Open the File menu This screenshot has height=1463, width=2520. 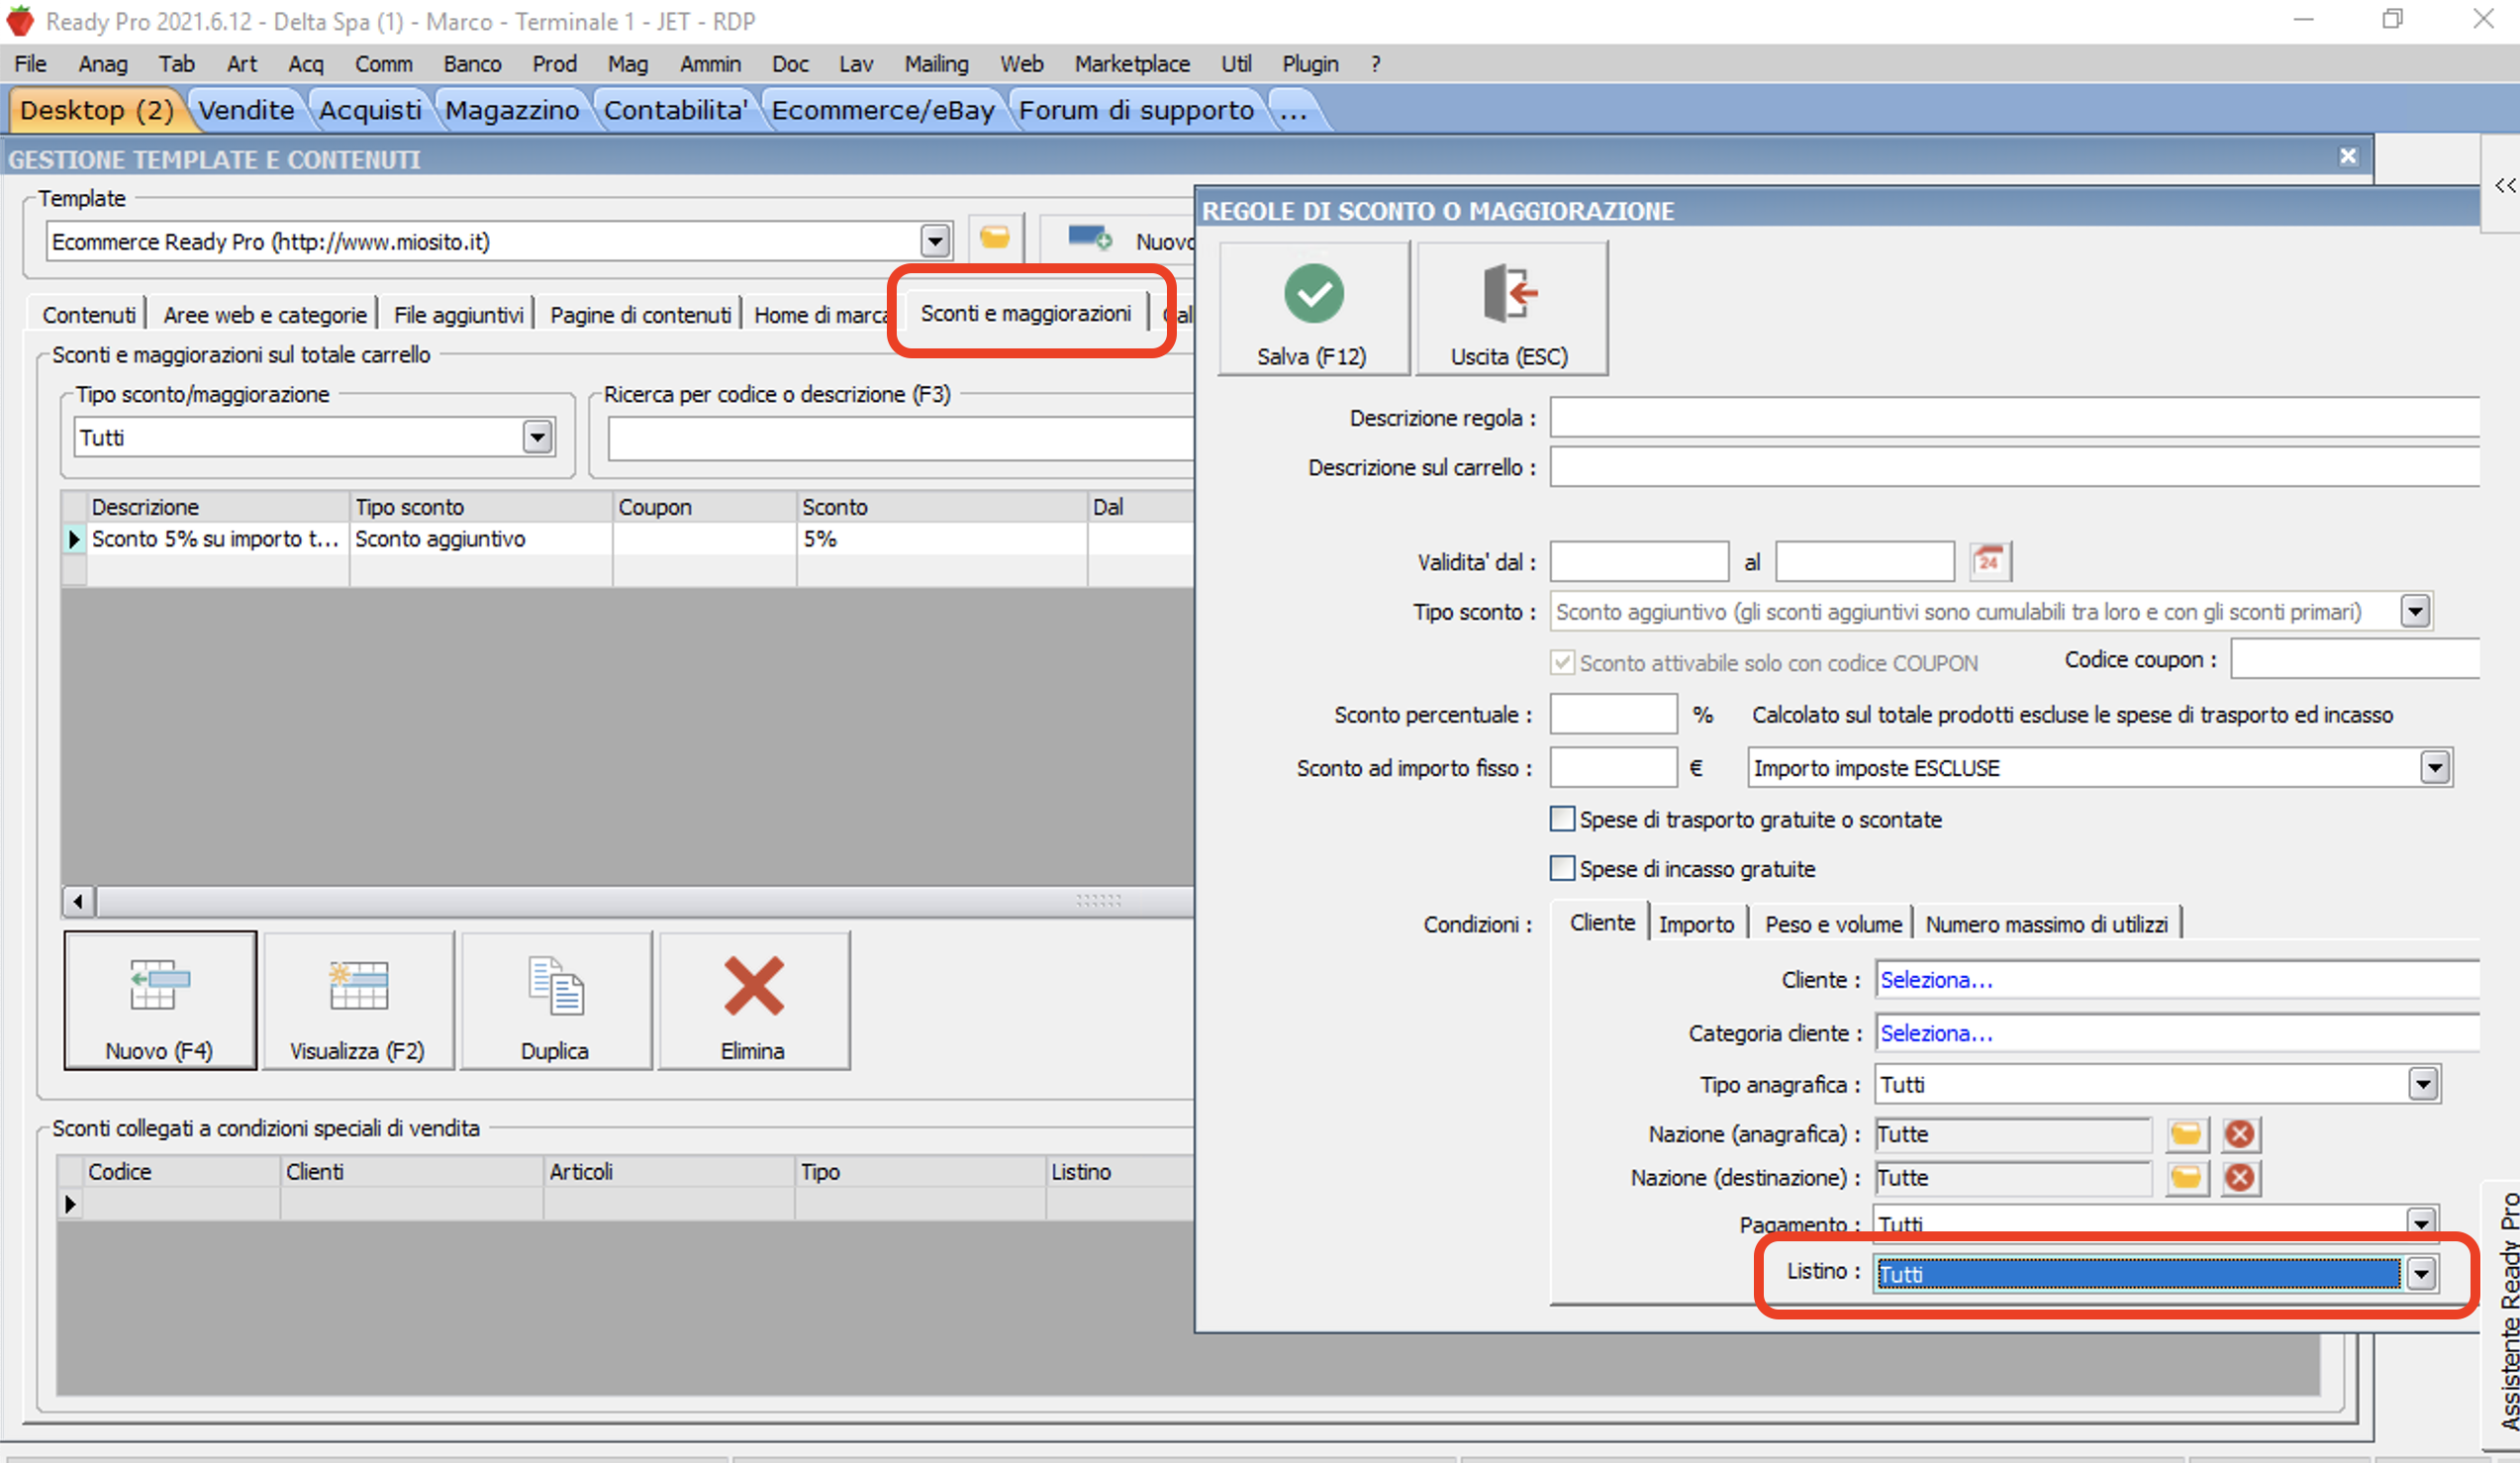coord(30,64)
